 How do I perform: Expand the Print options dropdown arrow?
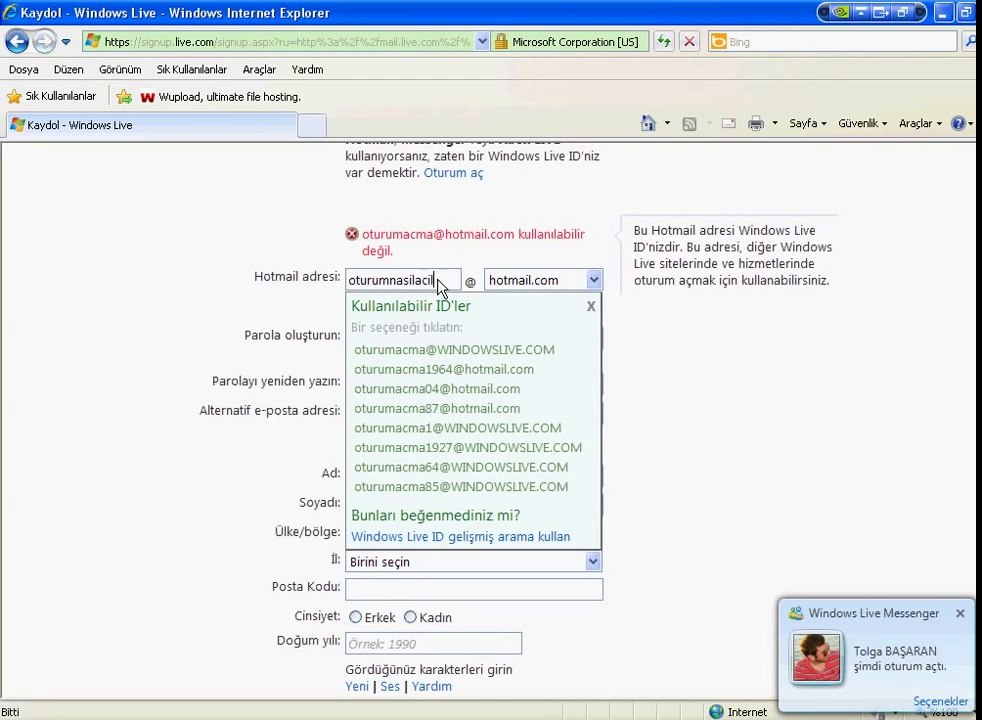(x=775, y=123)
